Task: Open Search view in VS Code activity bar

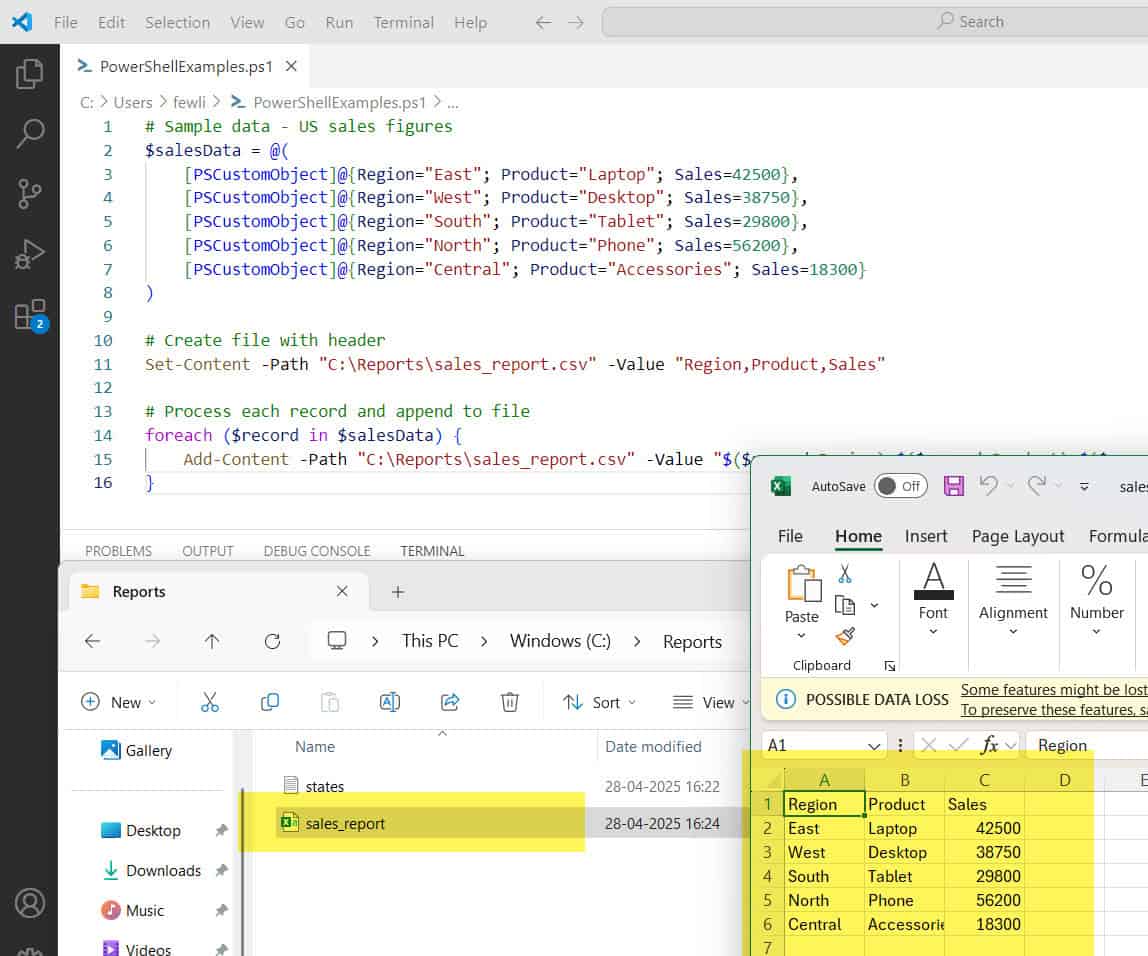Action: (29, 134)
